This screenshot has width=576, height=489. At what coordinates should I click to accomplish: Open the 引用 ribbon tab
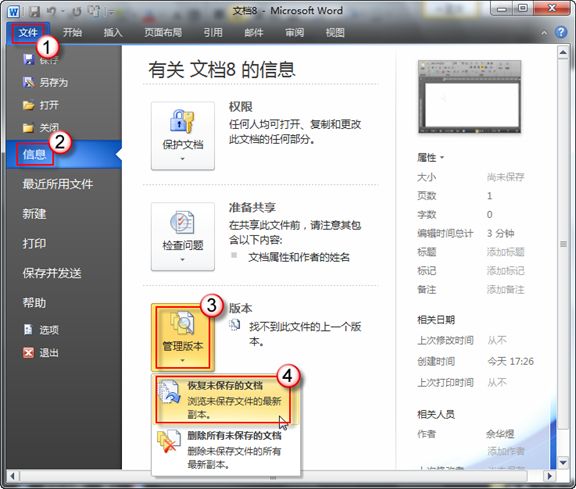(213, 33)
